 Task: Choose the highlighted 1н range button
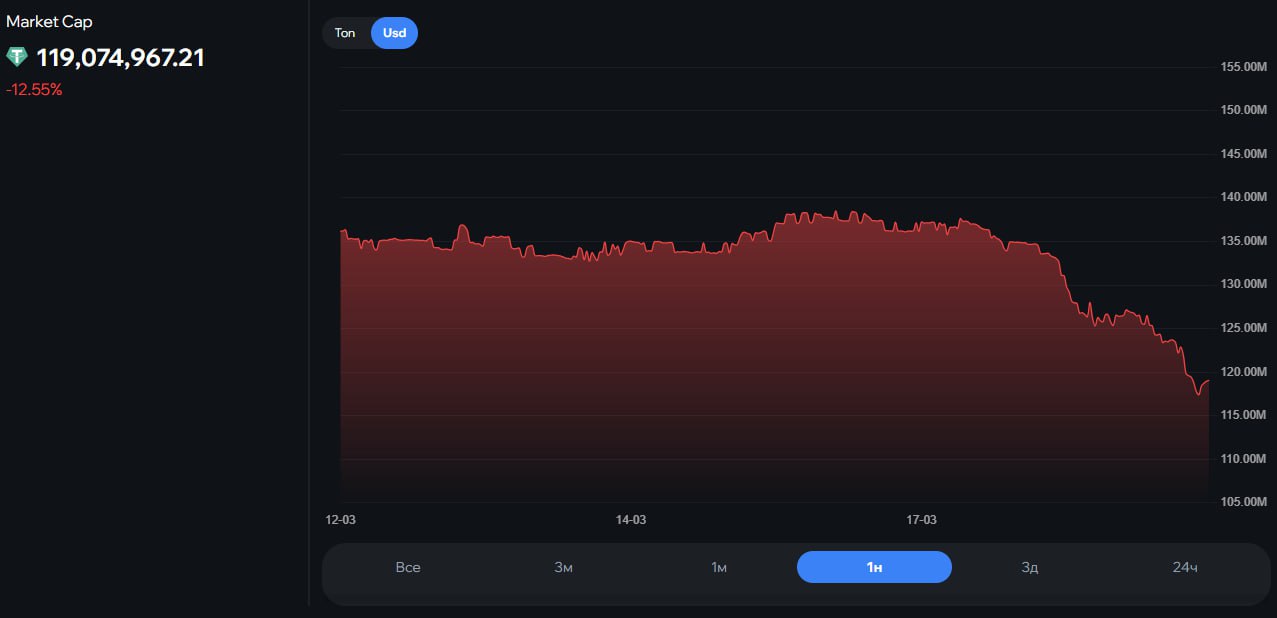pyautogui.click(x=874, y=567)
